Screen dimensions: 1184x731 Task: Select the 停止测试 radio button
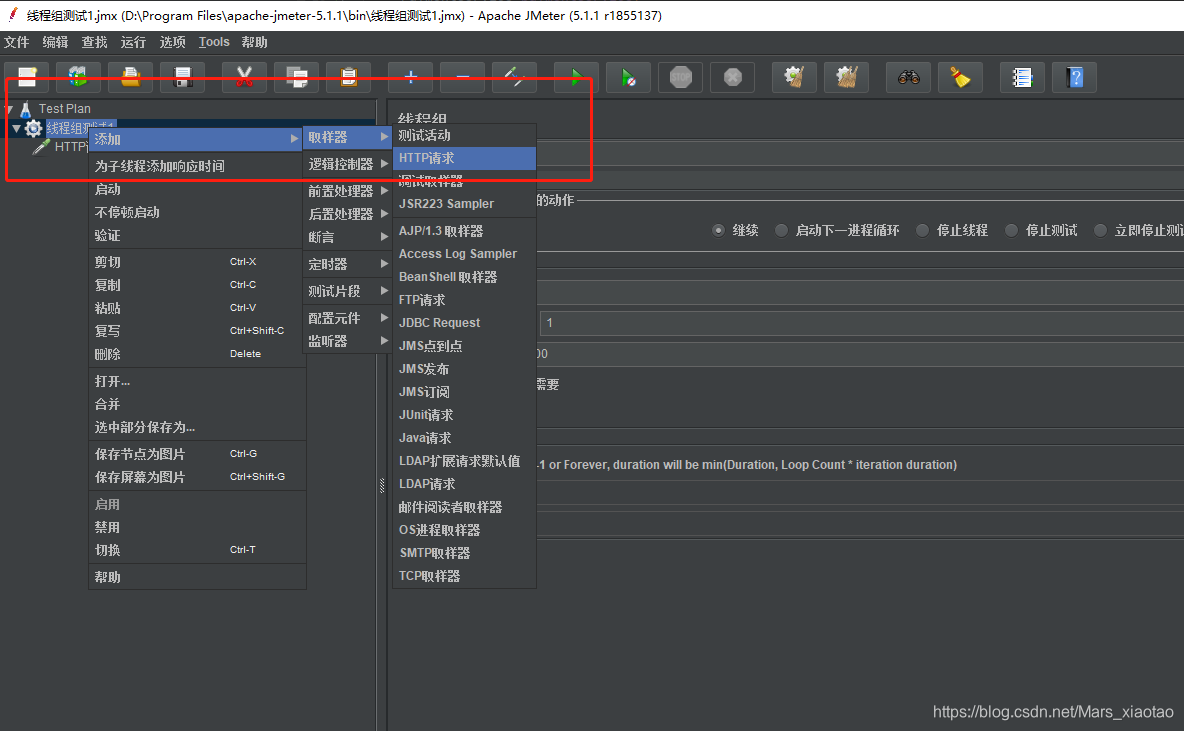pyautogui.click(x=1011, y=230)
